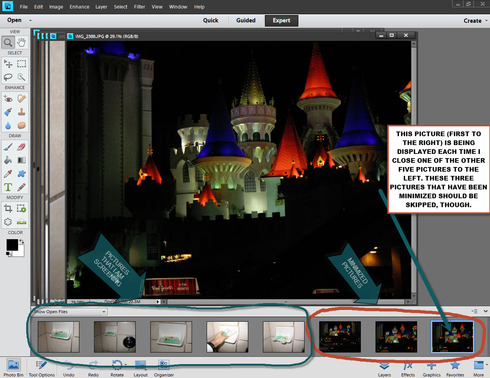Open the View menu
The width and height of the screenshot is (490, 378).
pos(157,7)
